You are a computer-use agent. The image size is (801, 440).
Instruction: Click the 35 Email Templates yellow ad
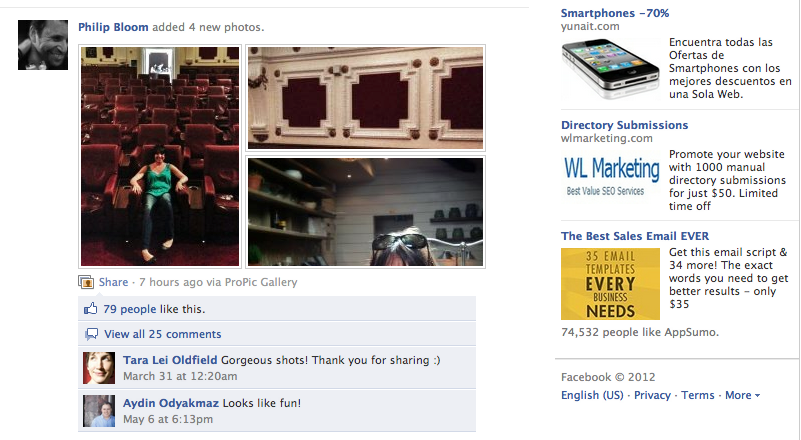tap(610, 284)
